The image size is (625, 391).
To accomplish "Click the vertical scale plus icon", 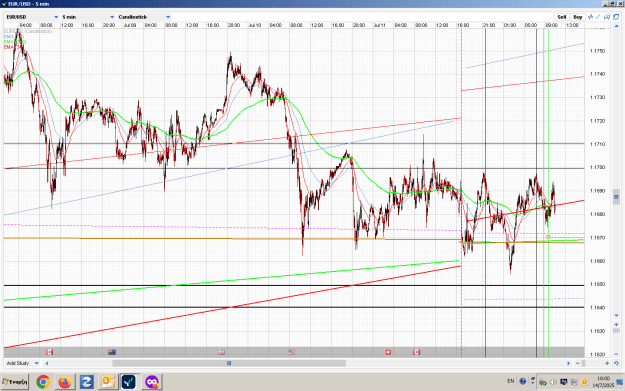I will tap(616, 324).
